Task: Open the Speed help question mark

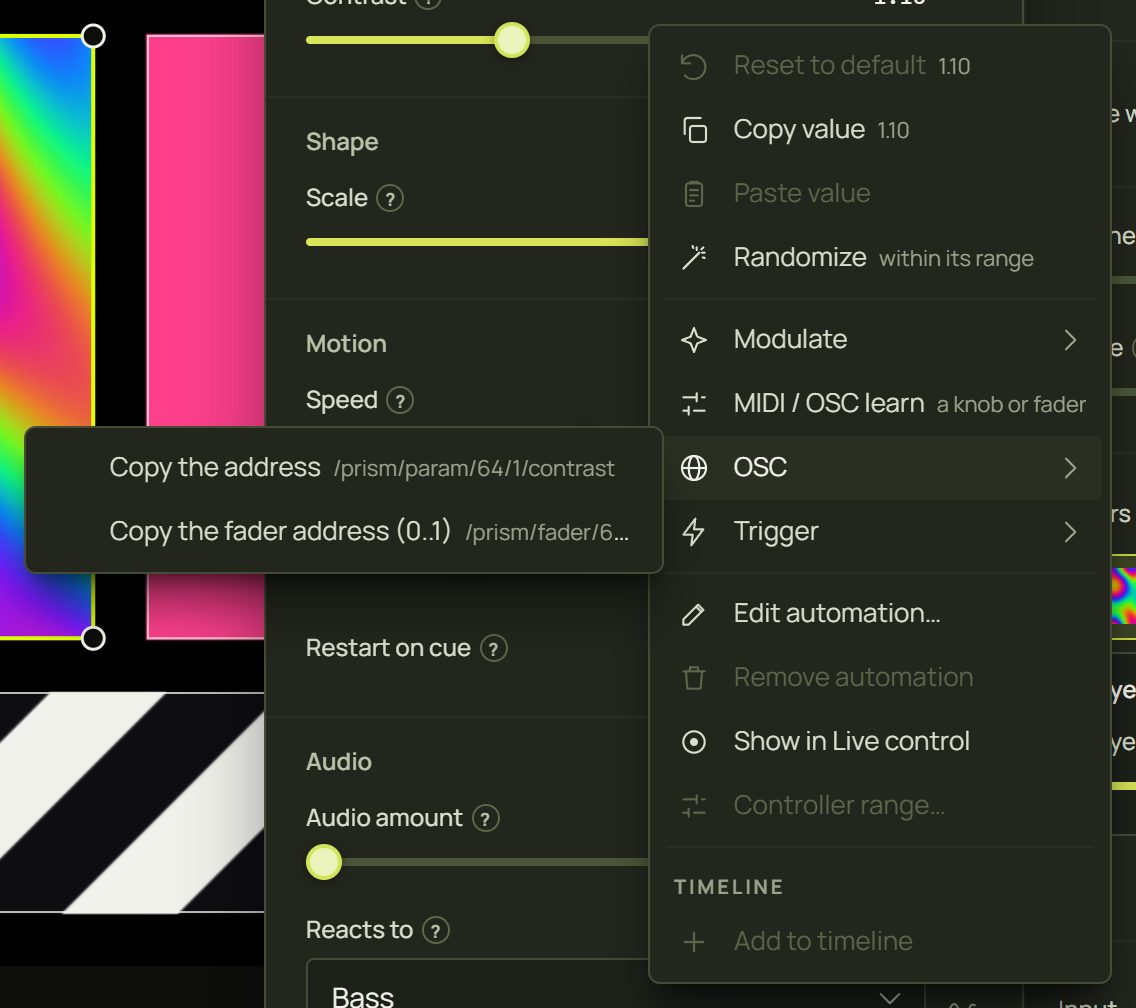Action: click(x=400, y=400)
